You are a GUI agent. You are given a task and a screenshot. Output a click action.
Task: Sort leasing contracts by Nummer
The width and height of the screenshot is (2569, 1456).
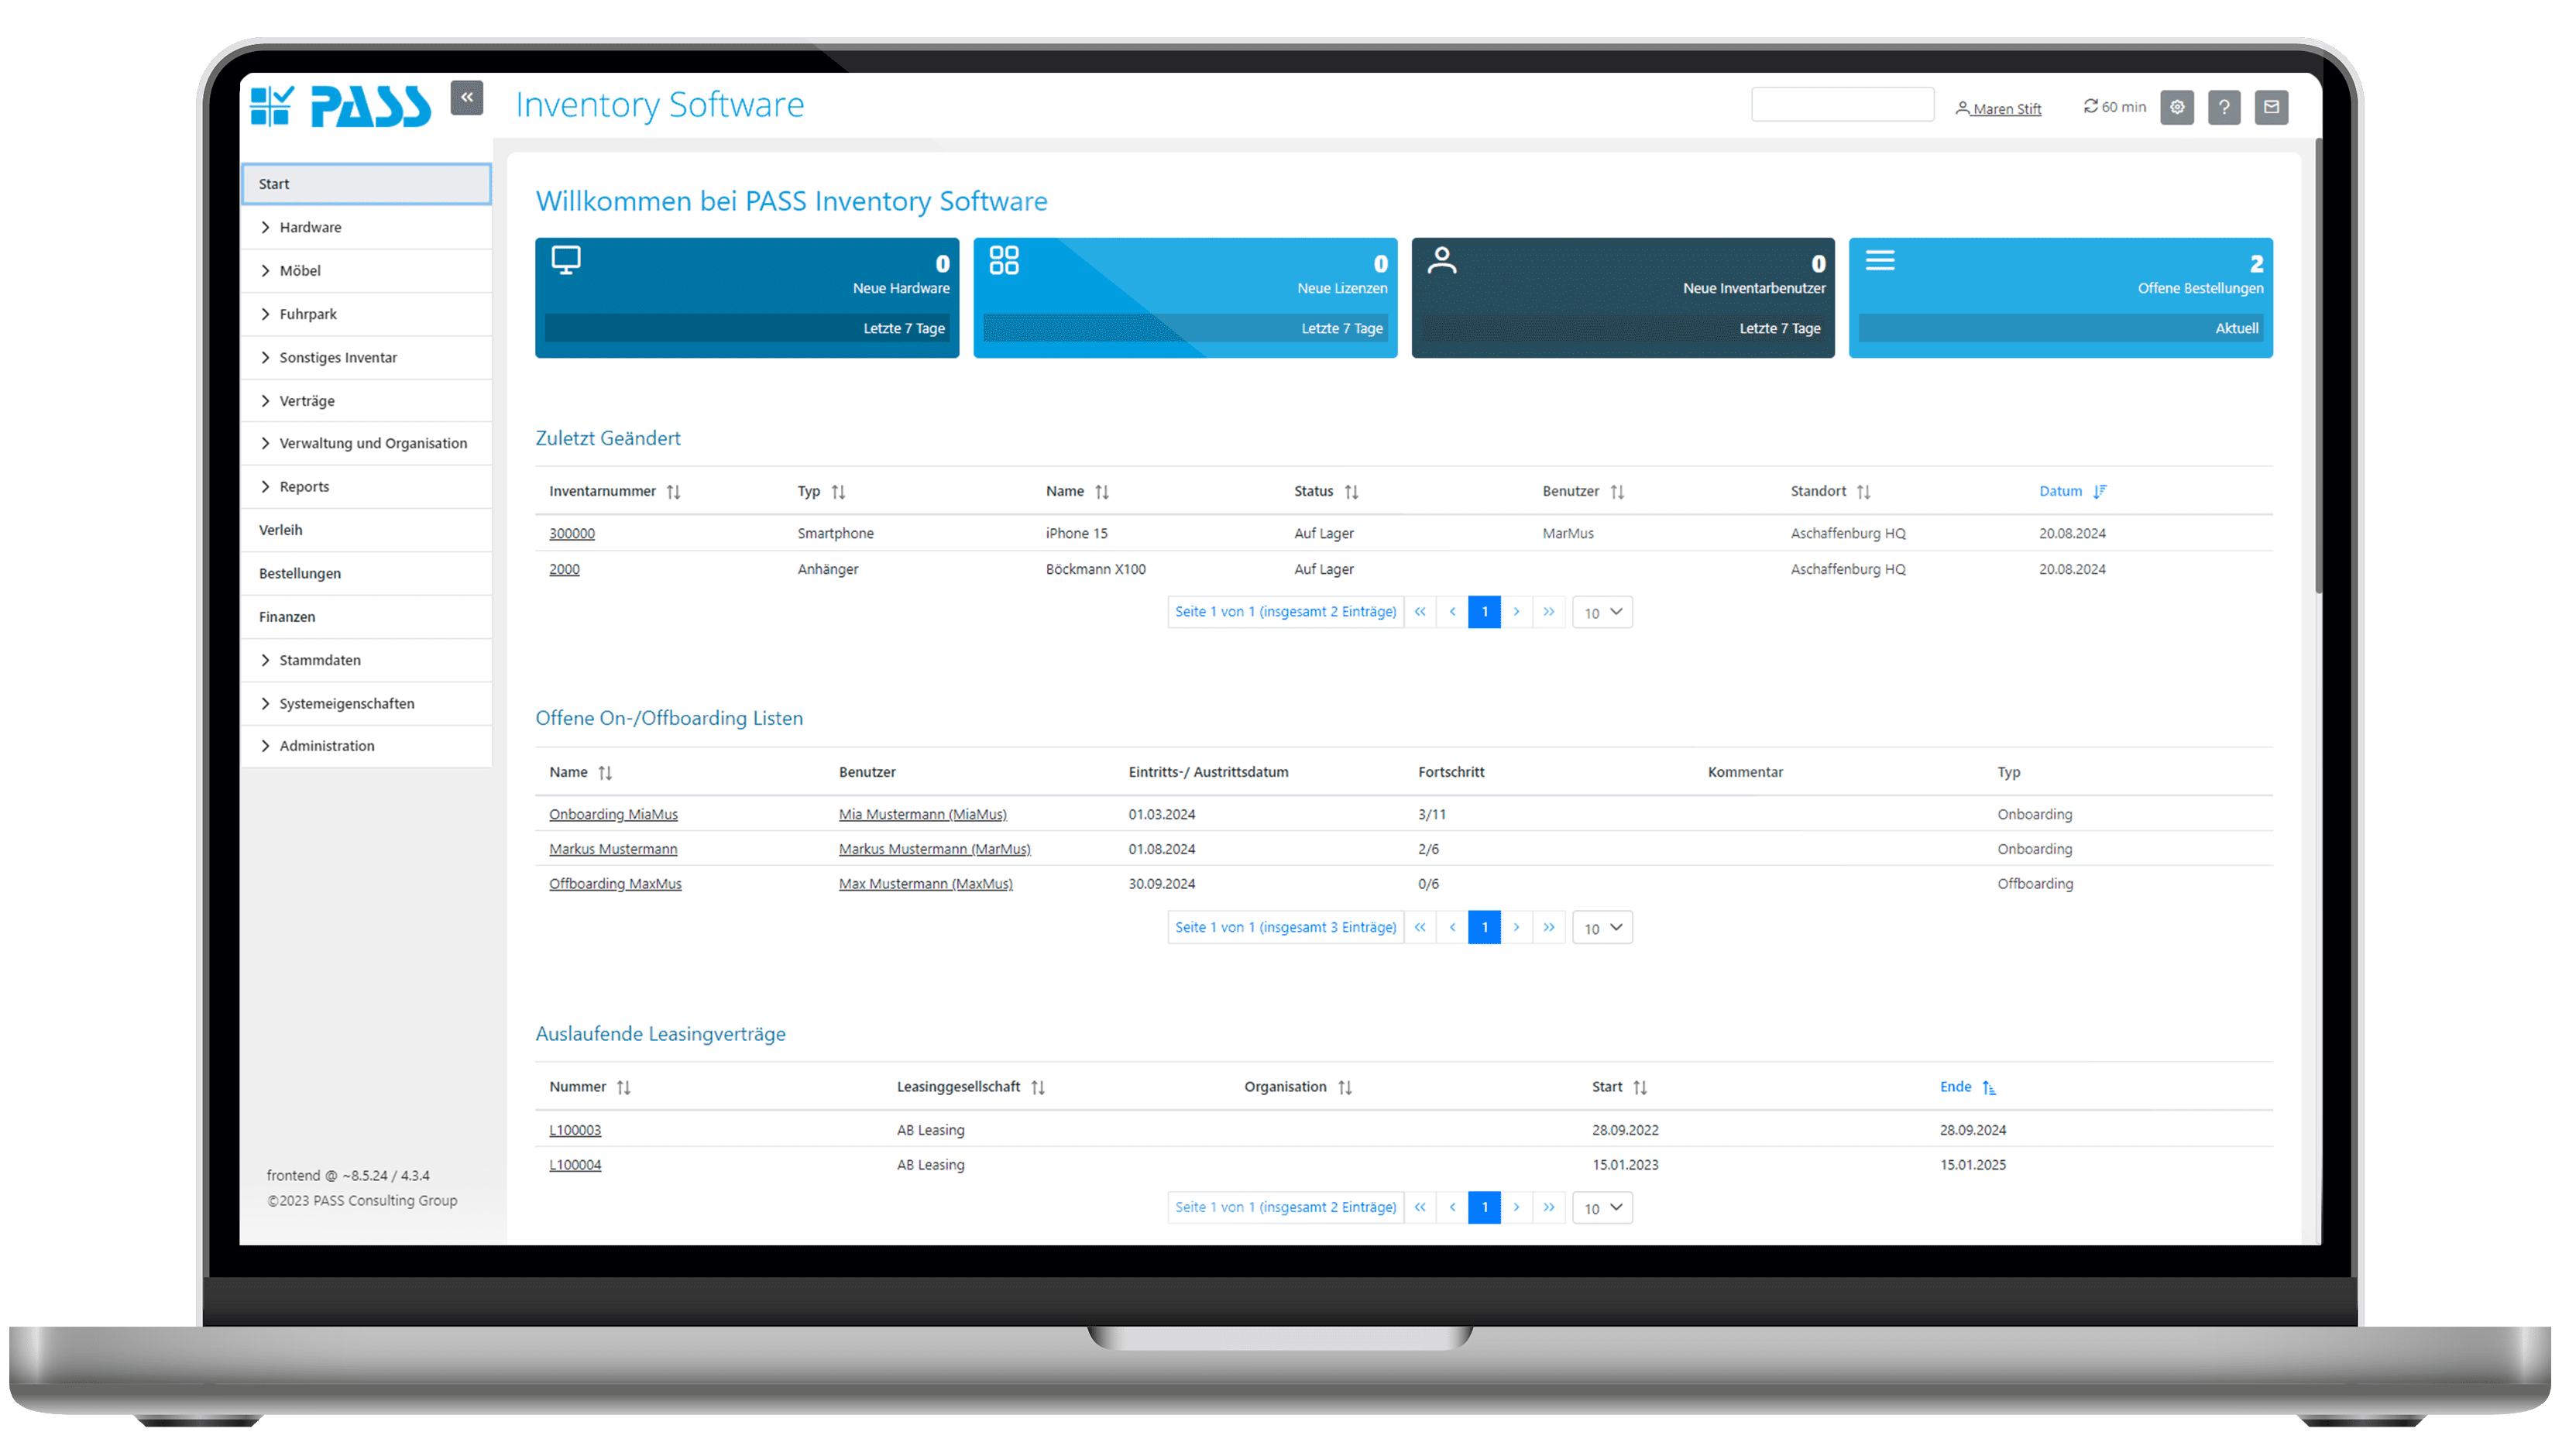click(624, 1088)
